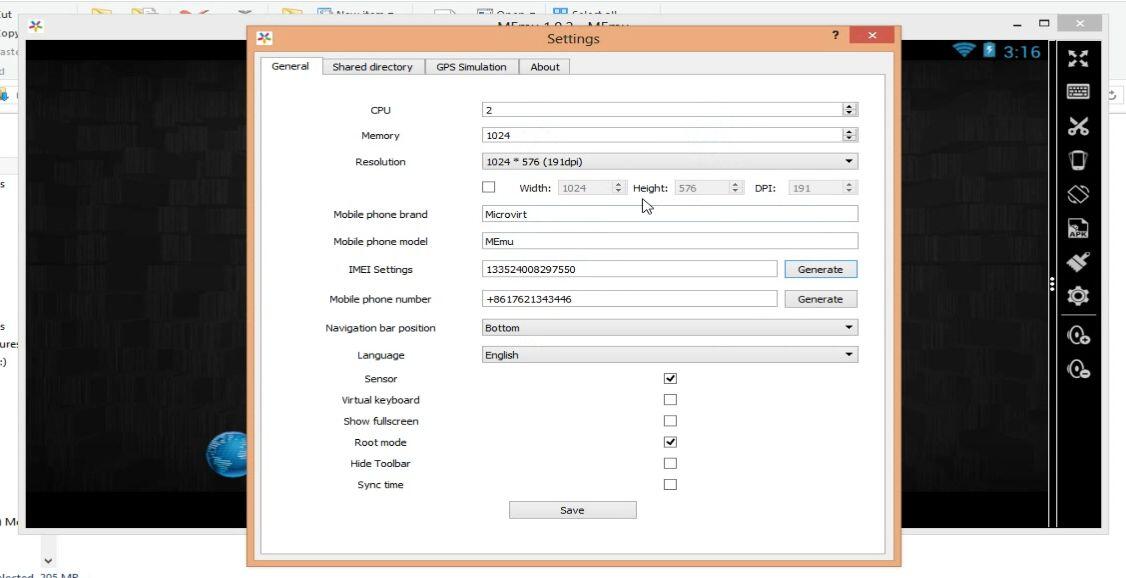
Task: Close the Settings dialog
Action: click(x=872, y=35)
